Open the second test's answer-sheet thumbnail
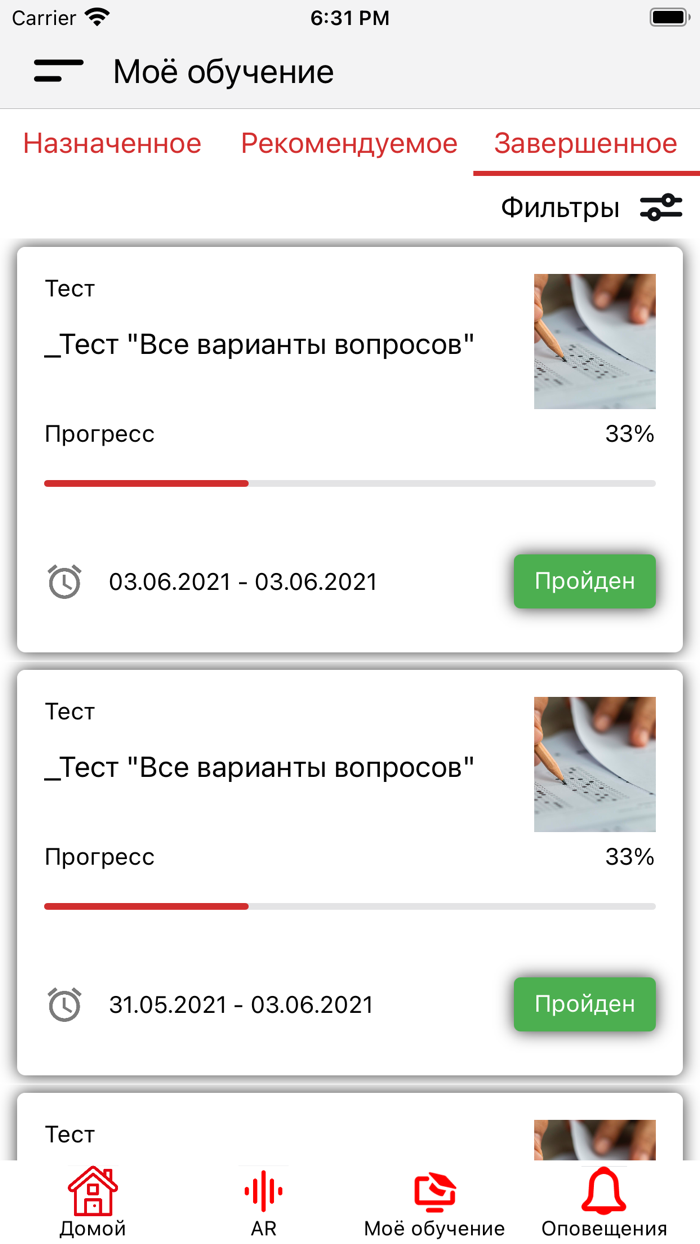This screenshot has height=1244, width=700. [x=594, y=764]
